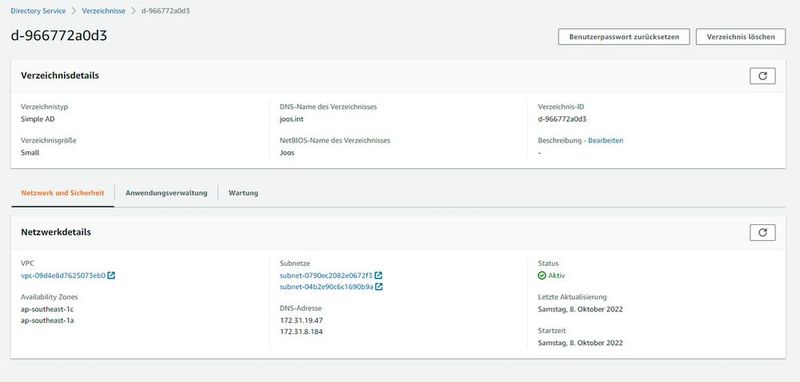Switch to the Wartung tab
Image resolution: width=800 pixels, height=382 pixels.
point(243,193)
